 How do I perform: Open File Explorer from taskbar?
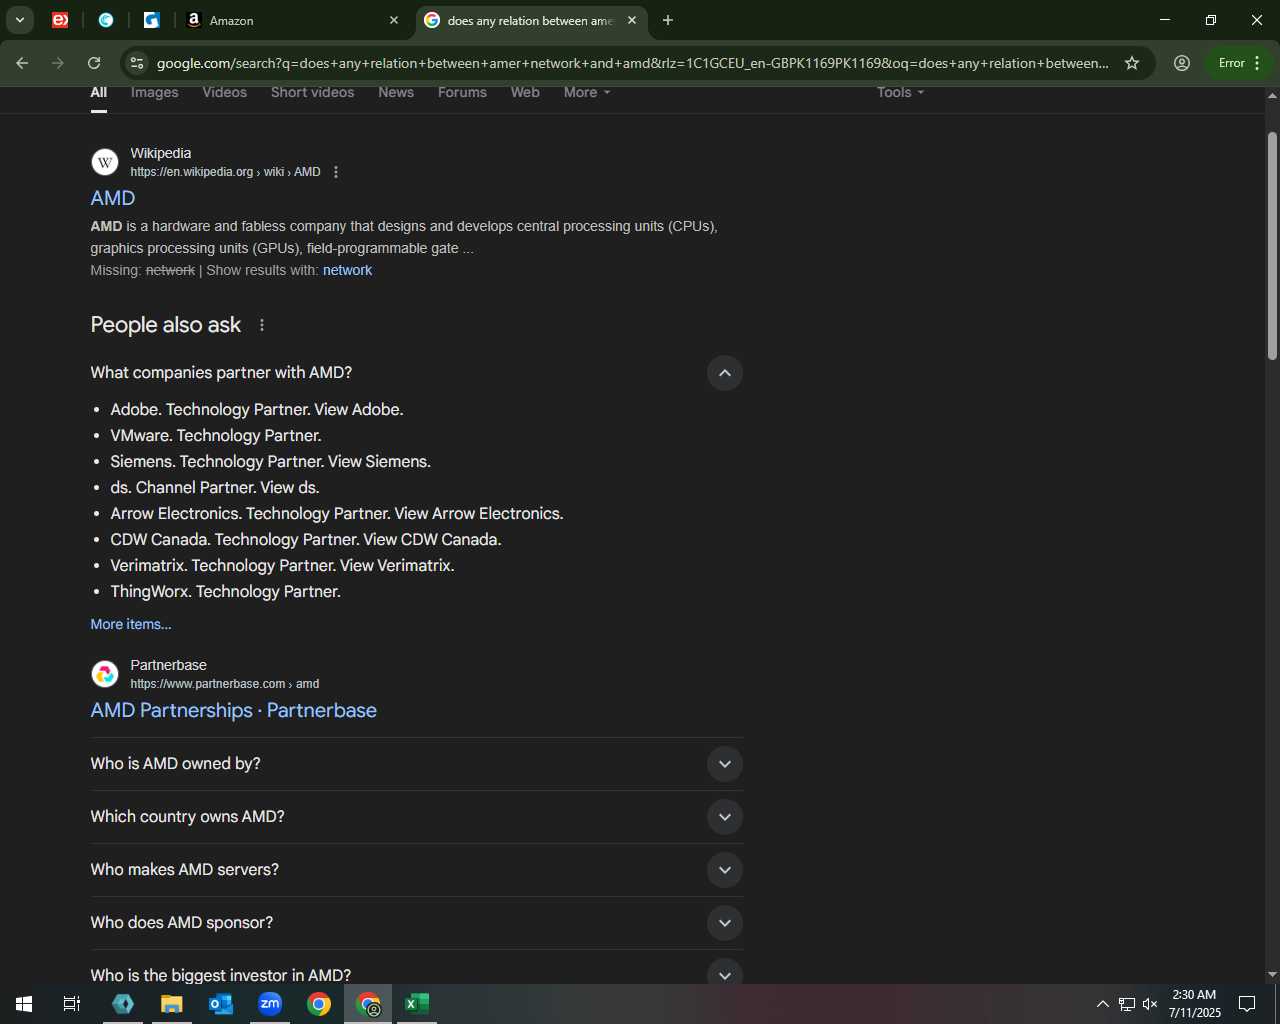(x=172, y=1004)
